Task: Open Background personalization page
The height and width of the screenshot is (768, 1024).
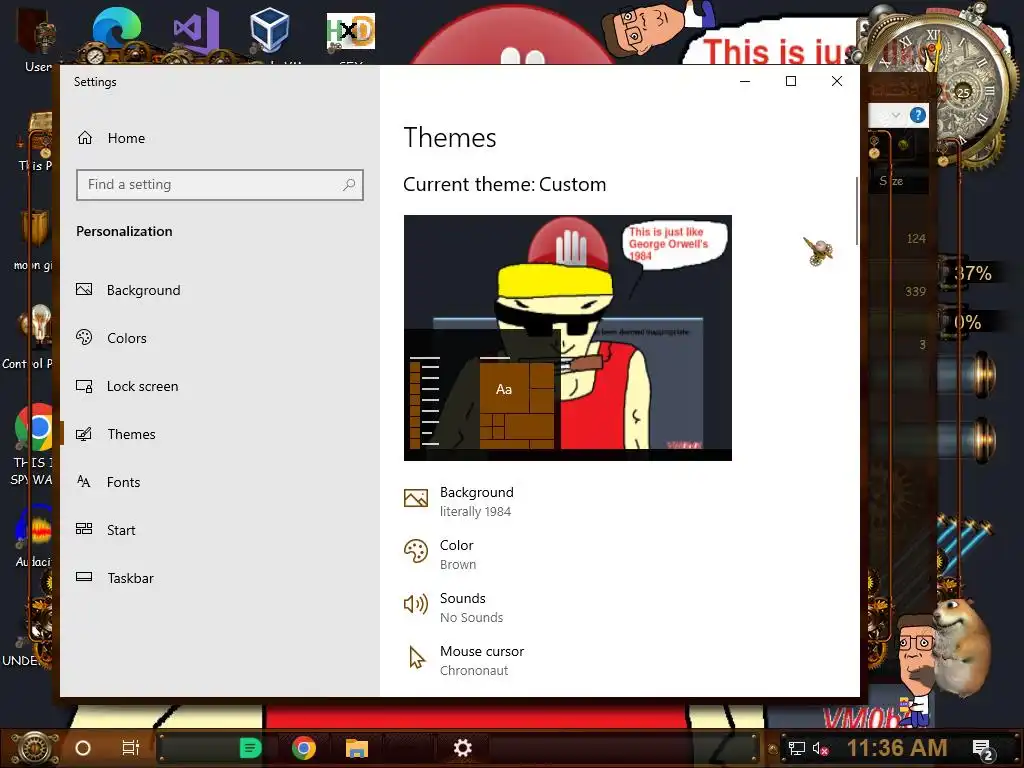Action: pyautogui.click(x=129, y=290)
